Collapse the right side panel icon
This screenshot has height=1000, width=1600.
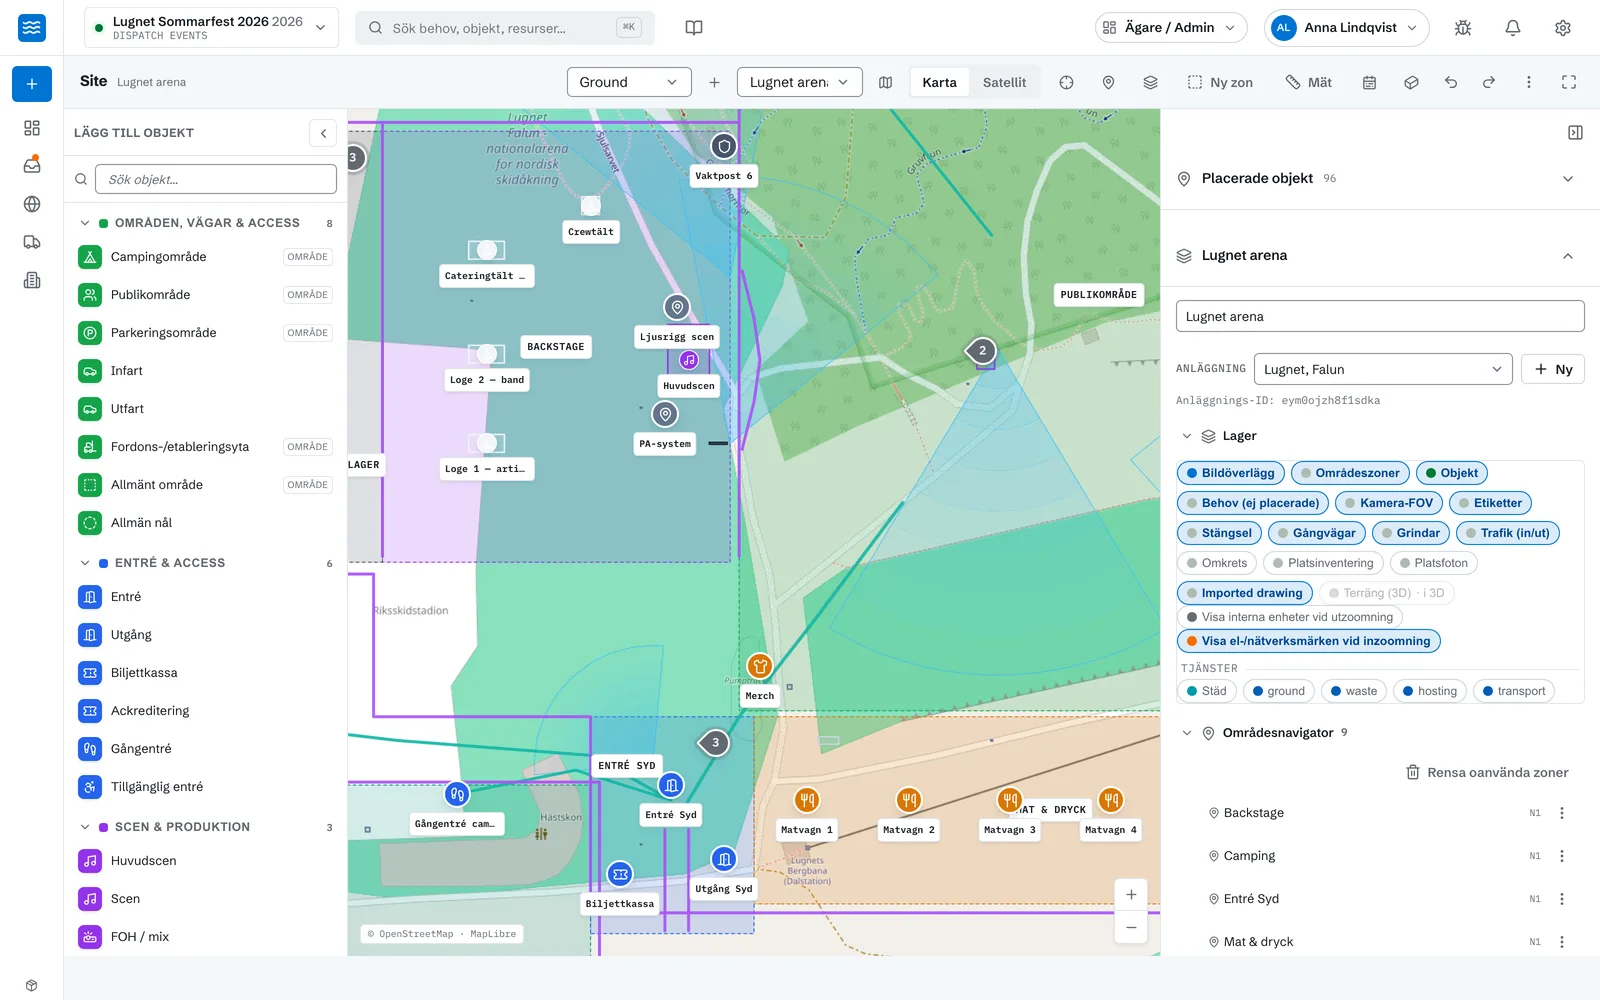click(x=1575, y=132)
